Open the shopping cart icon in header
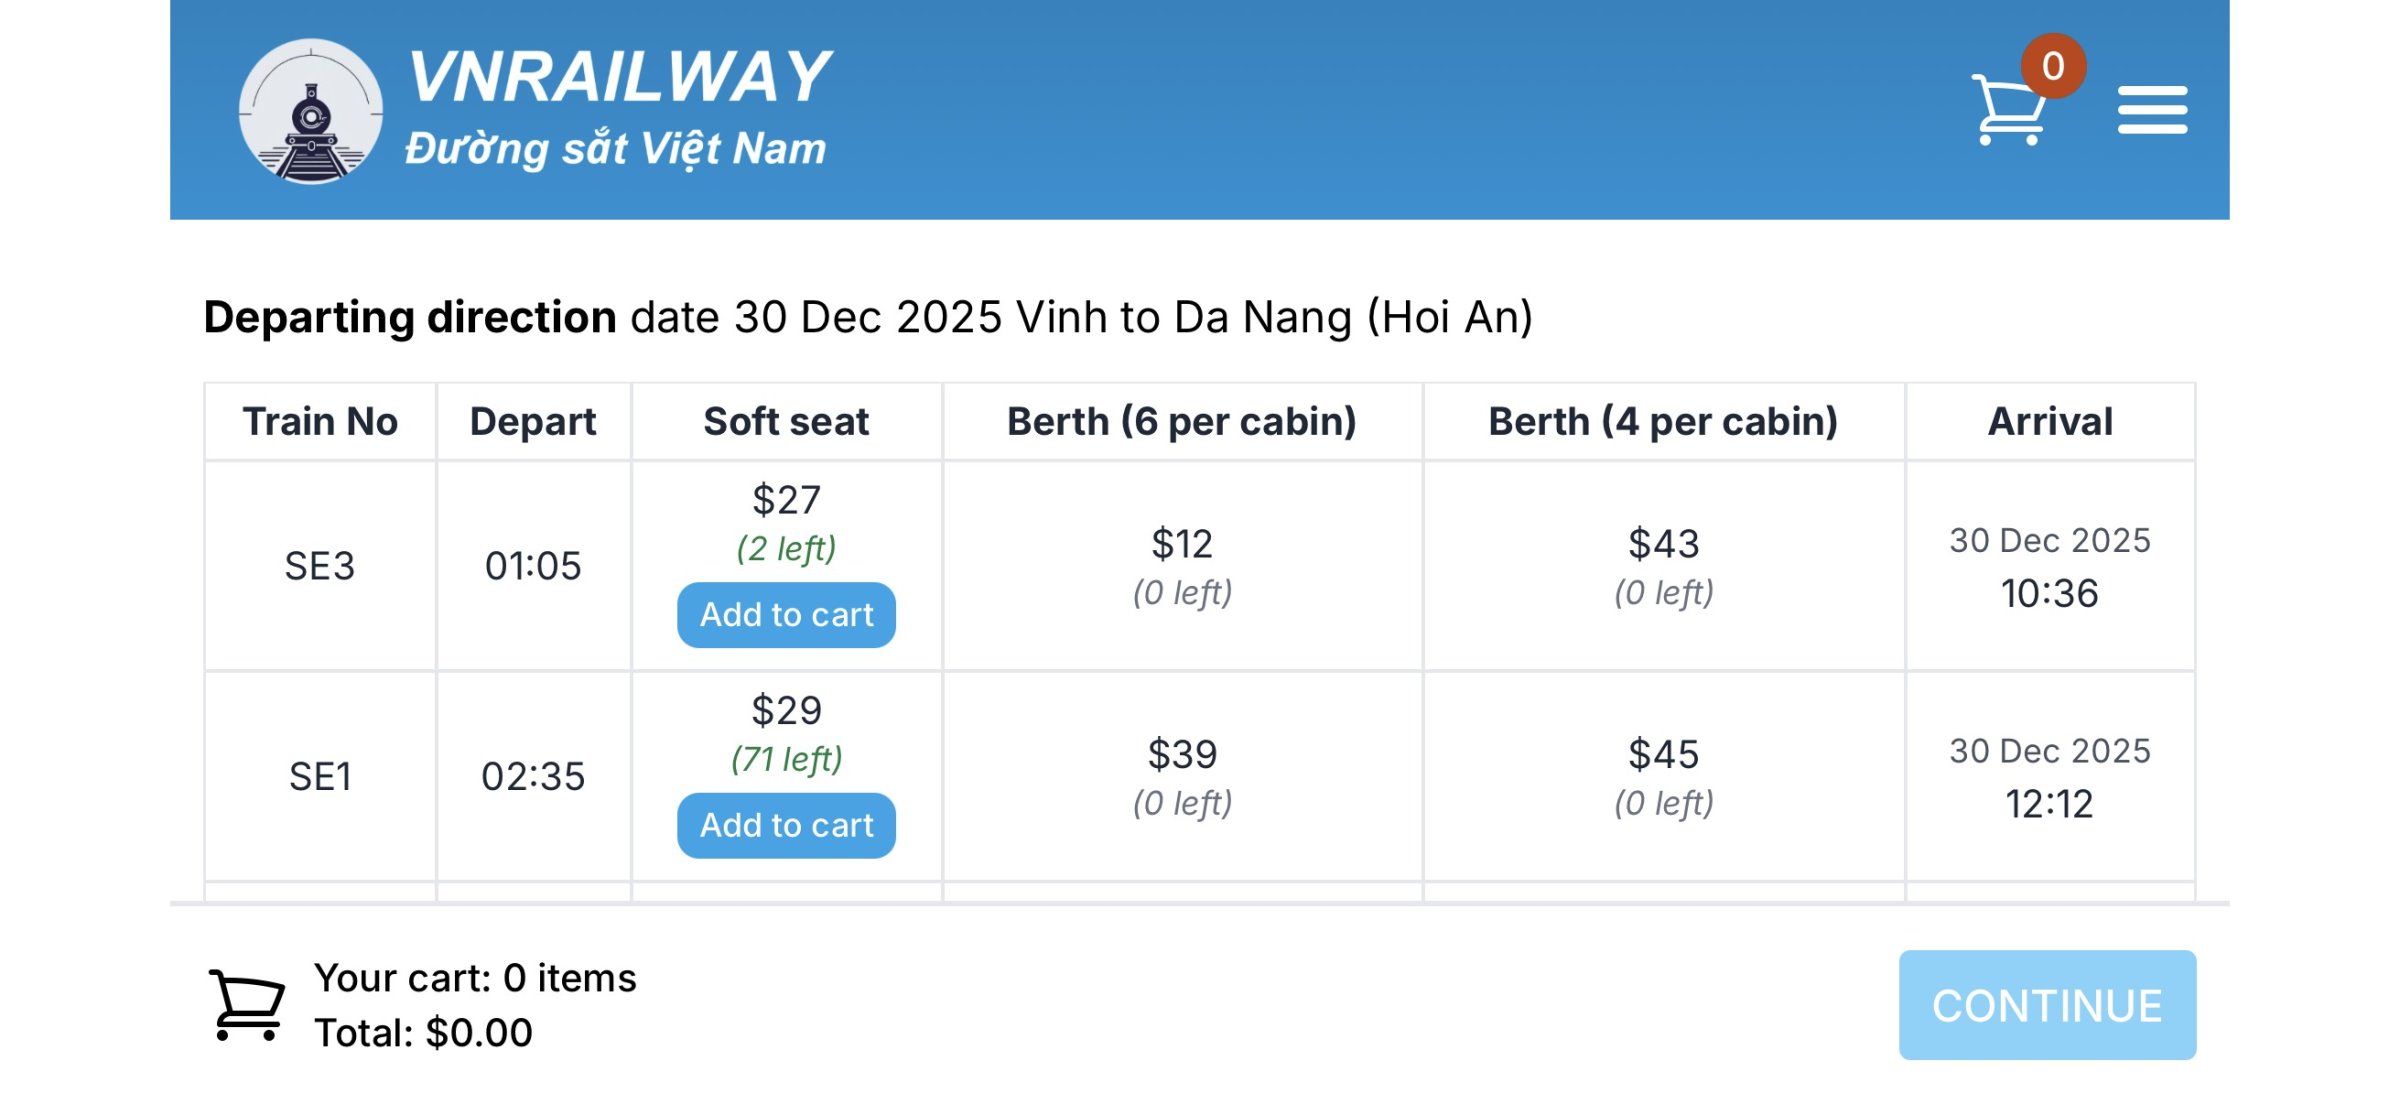 (2008, 110)
